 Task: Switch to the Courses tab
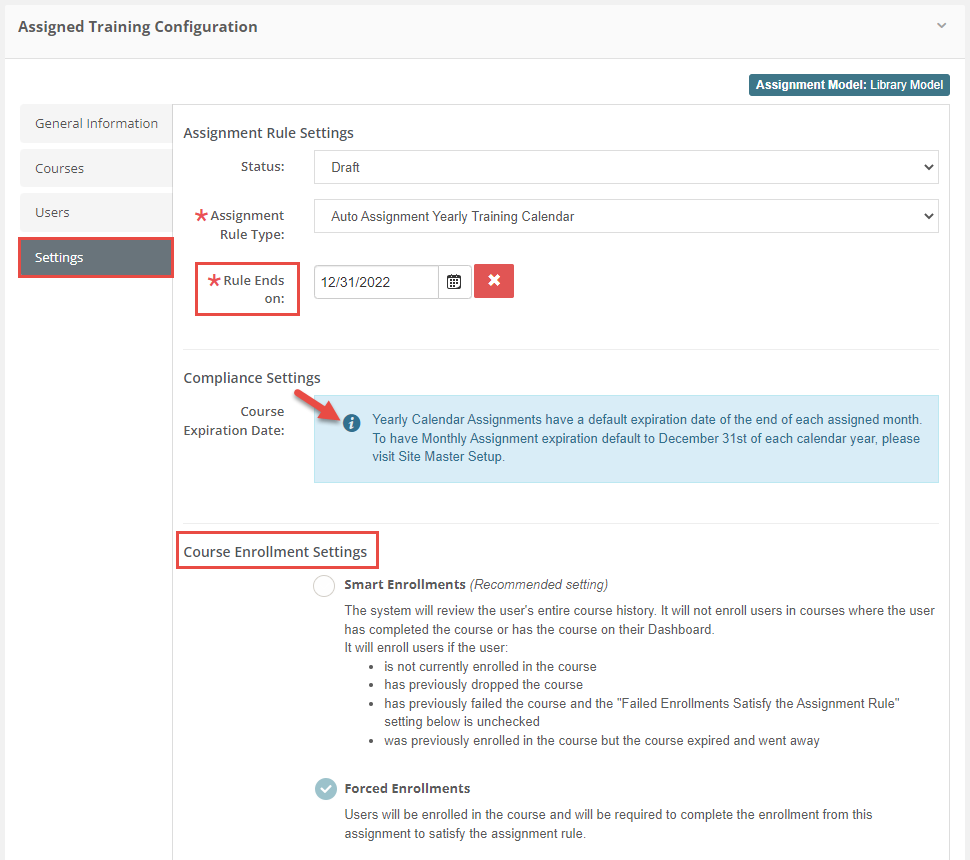point(95,168)
